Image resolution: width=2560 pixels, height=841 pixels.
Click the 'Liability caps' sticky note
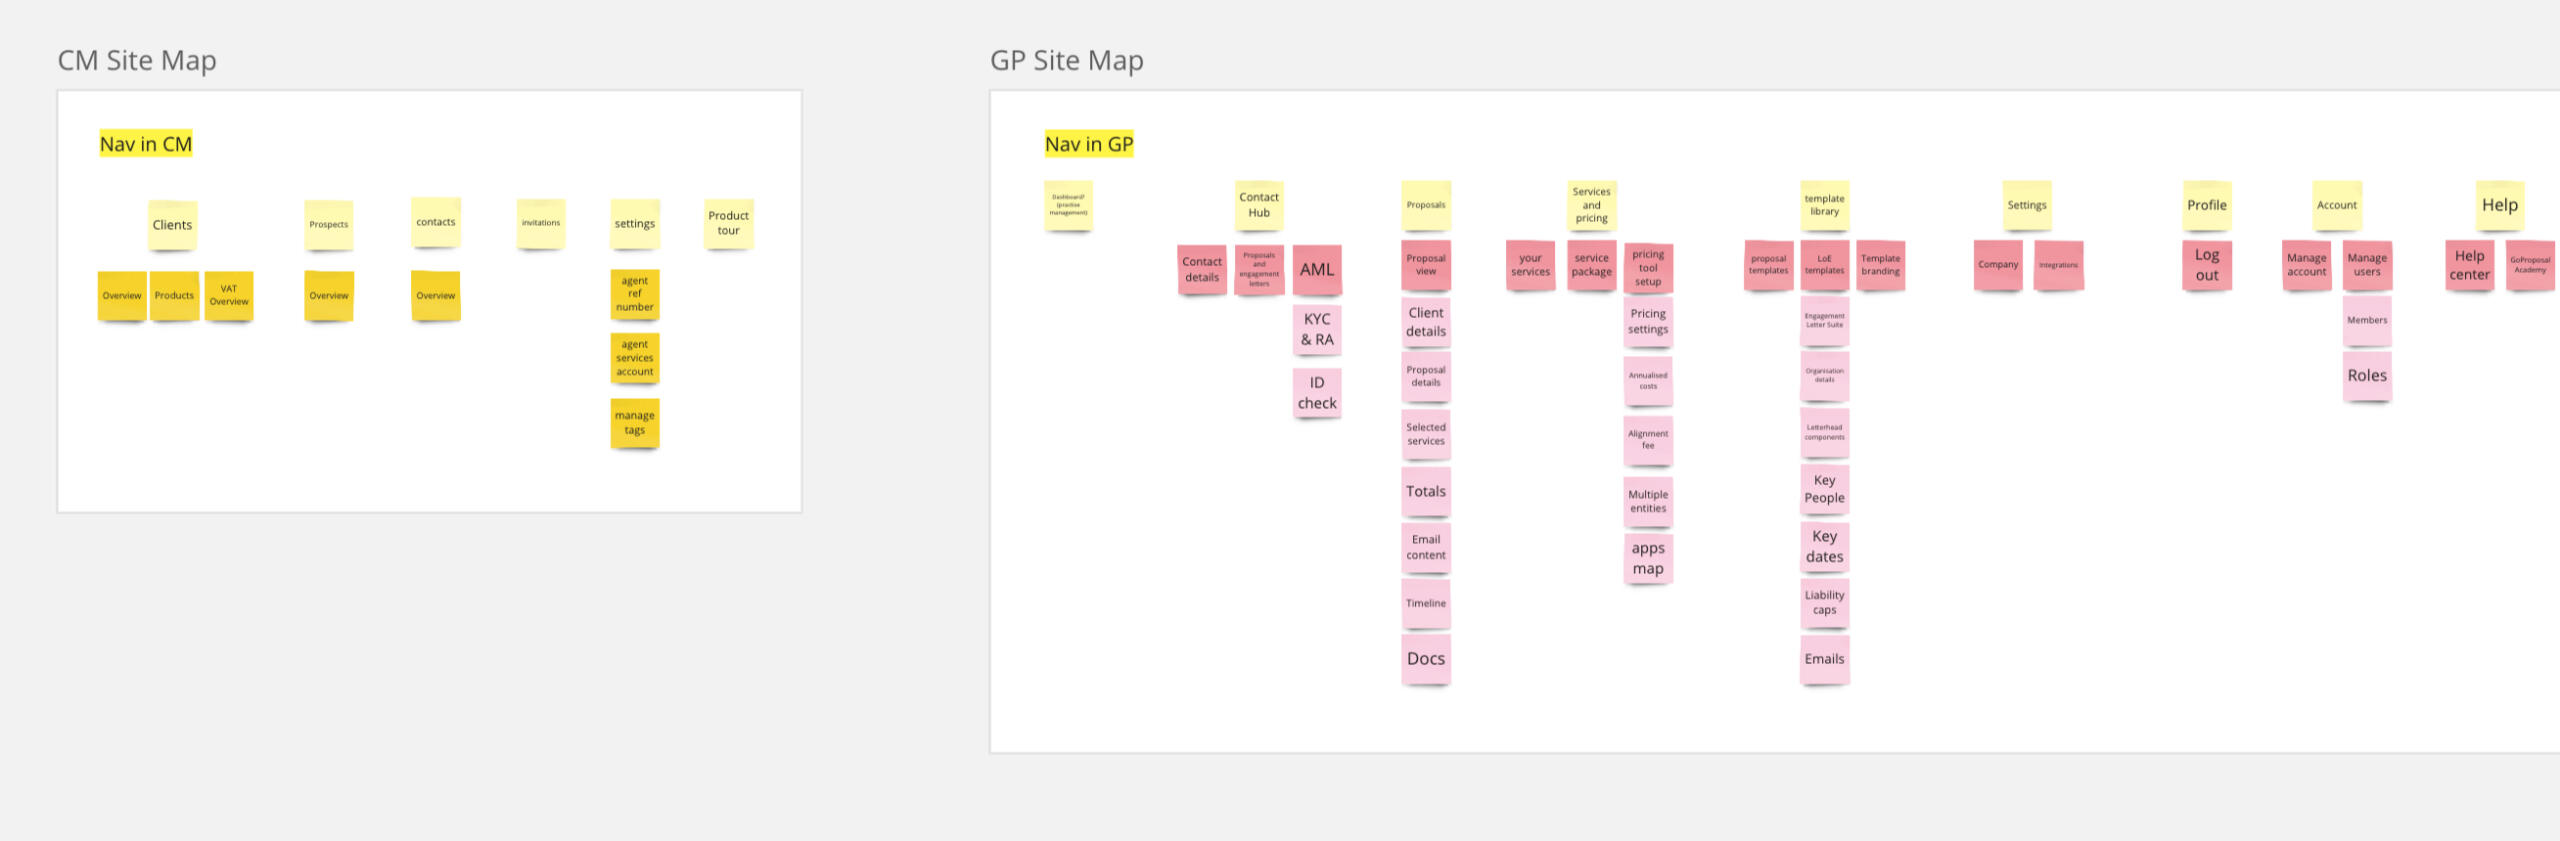point(1825,603)
